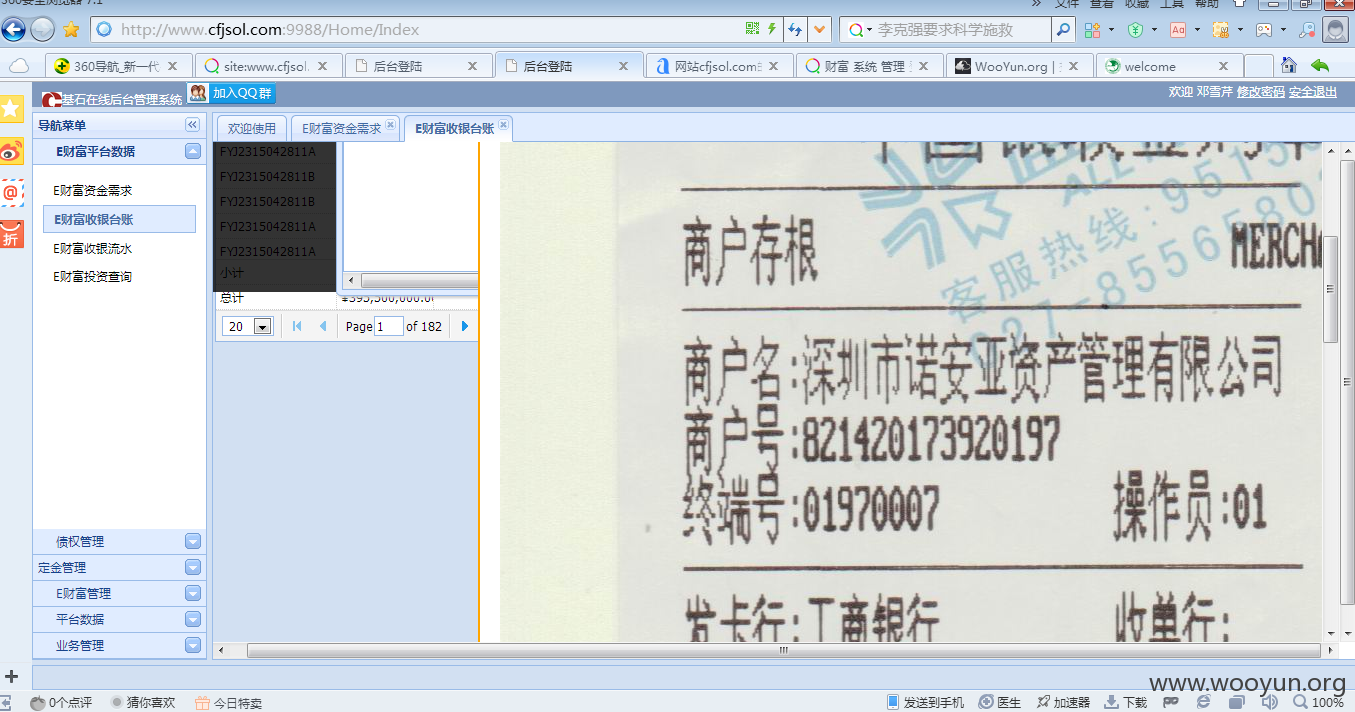
Task: Click the cloud icon left of tabs
Action: click(x=18, y=66)
